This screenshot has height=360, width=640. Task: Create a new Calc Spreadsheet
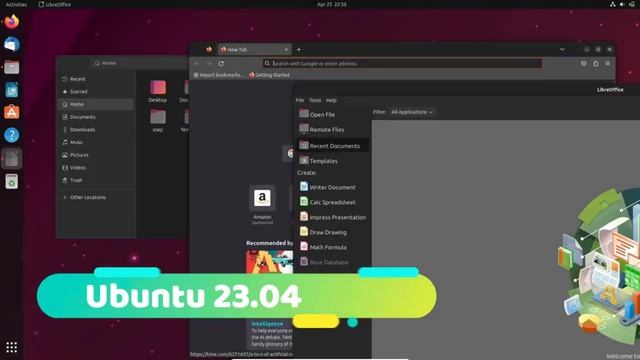(333, 202)
